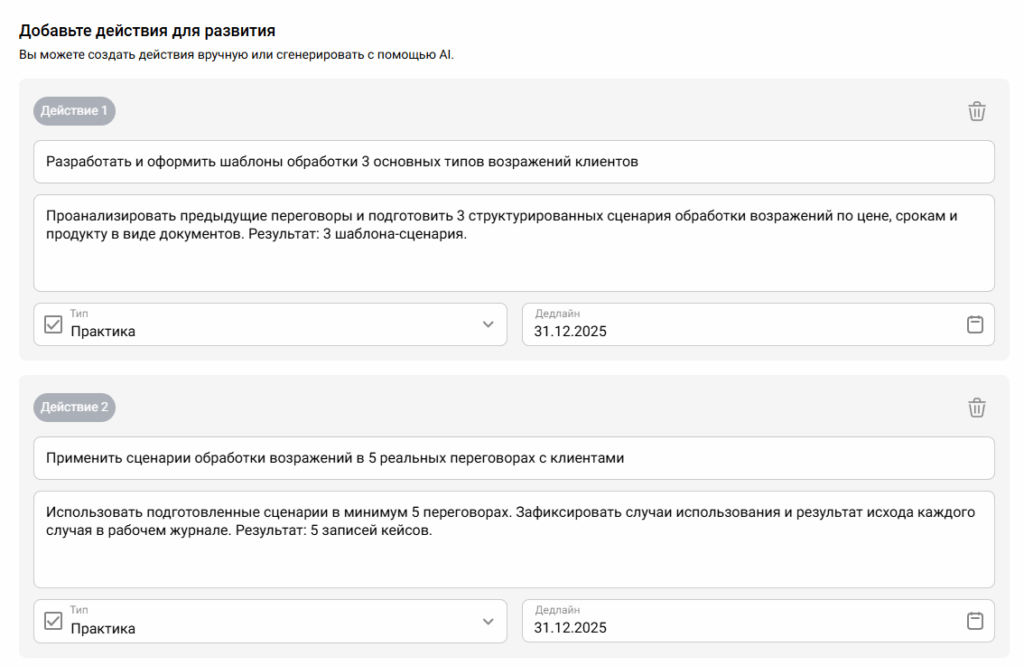Delete Действие 1 with its trash icon
This screenshot has height=666, width=1024.
[977, 111]
